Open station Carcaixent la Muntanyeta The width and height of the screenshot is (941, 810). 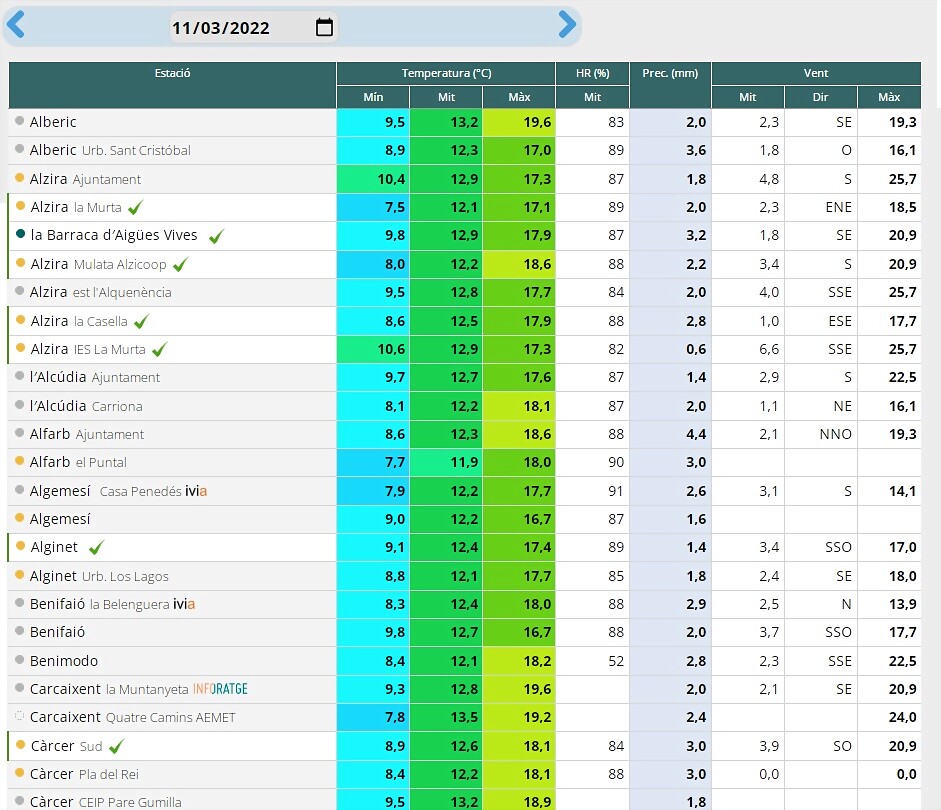coord(109,689)
